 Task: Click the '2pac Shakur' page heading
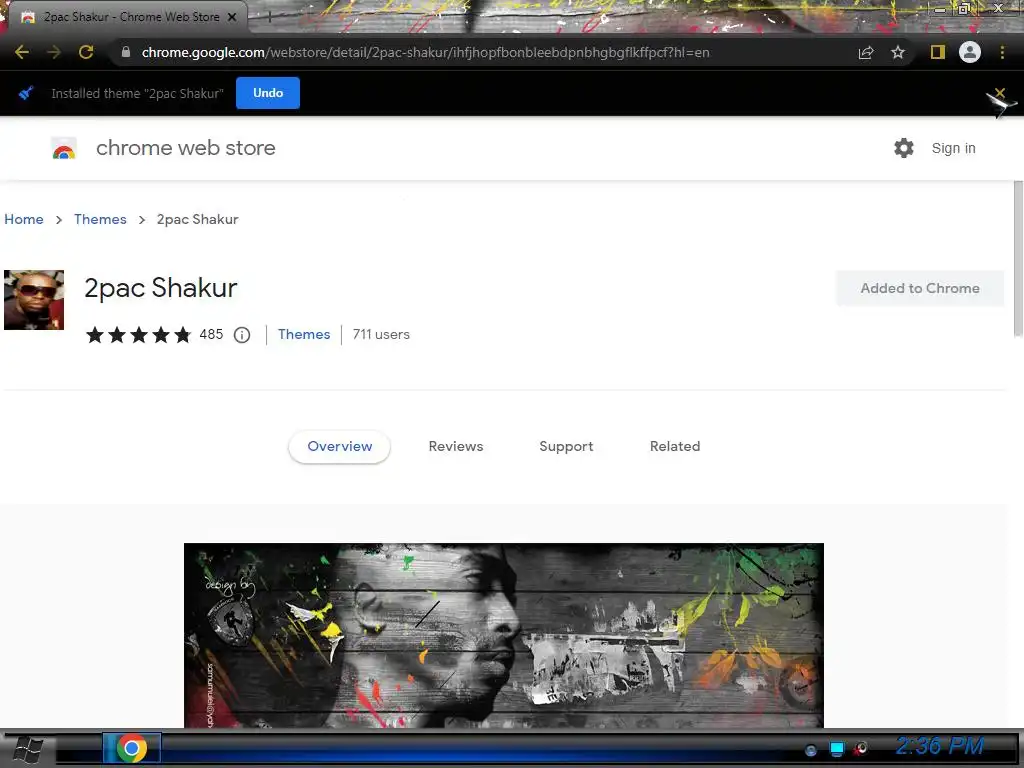tap(161, 288)
